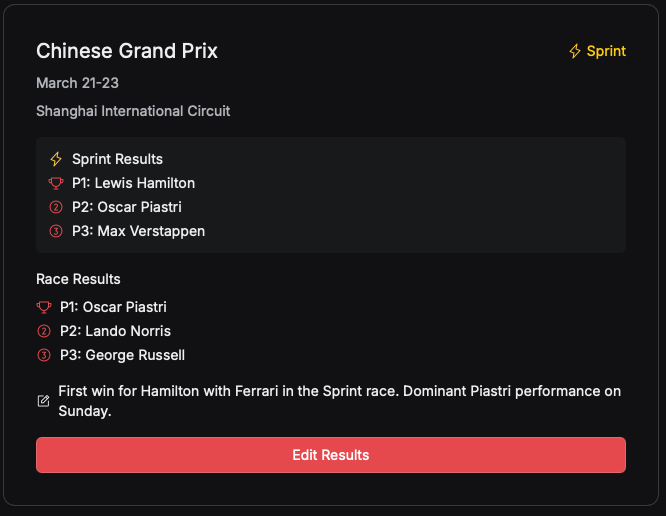Click the Edit Results button
This screenshot has width=666, height=516.
tap(330, 455)
